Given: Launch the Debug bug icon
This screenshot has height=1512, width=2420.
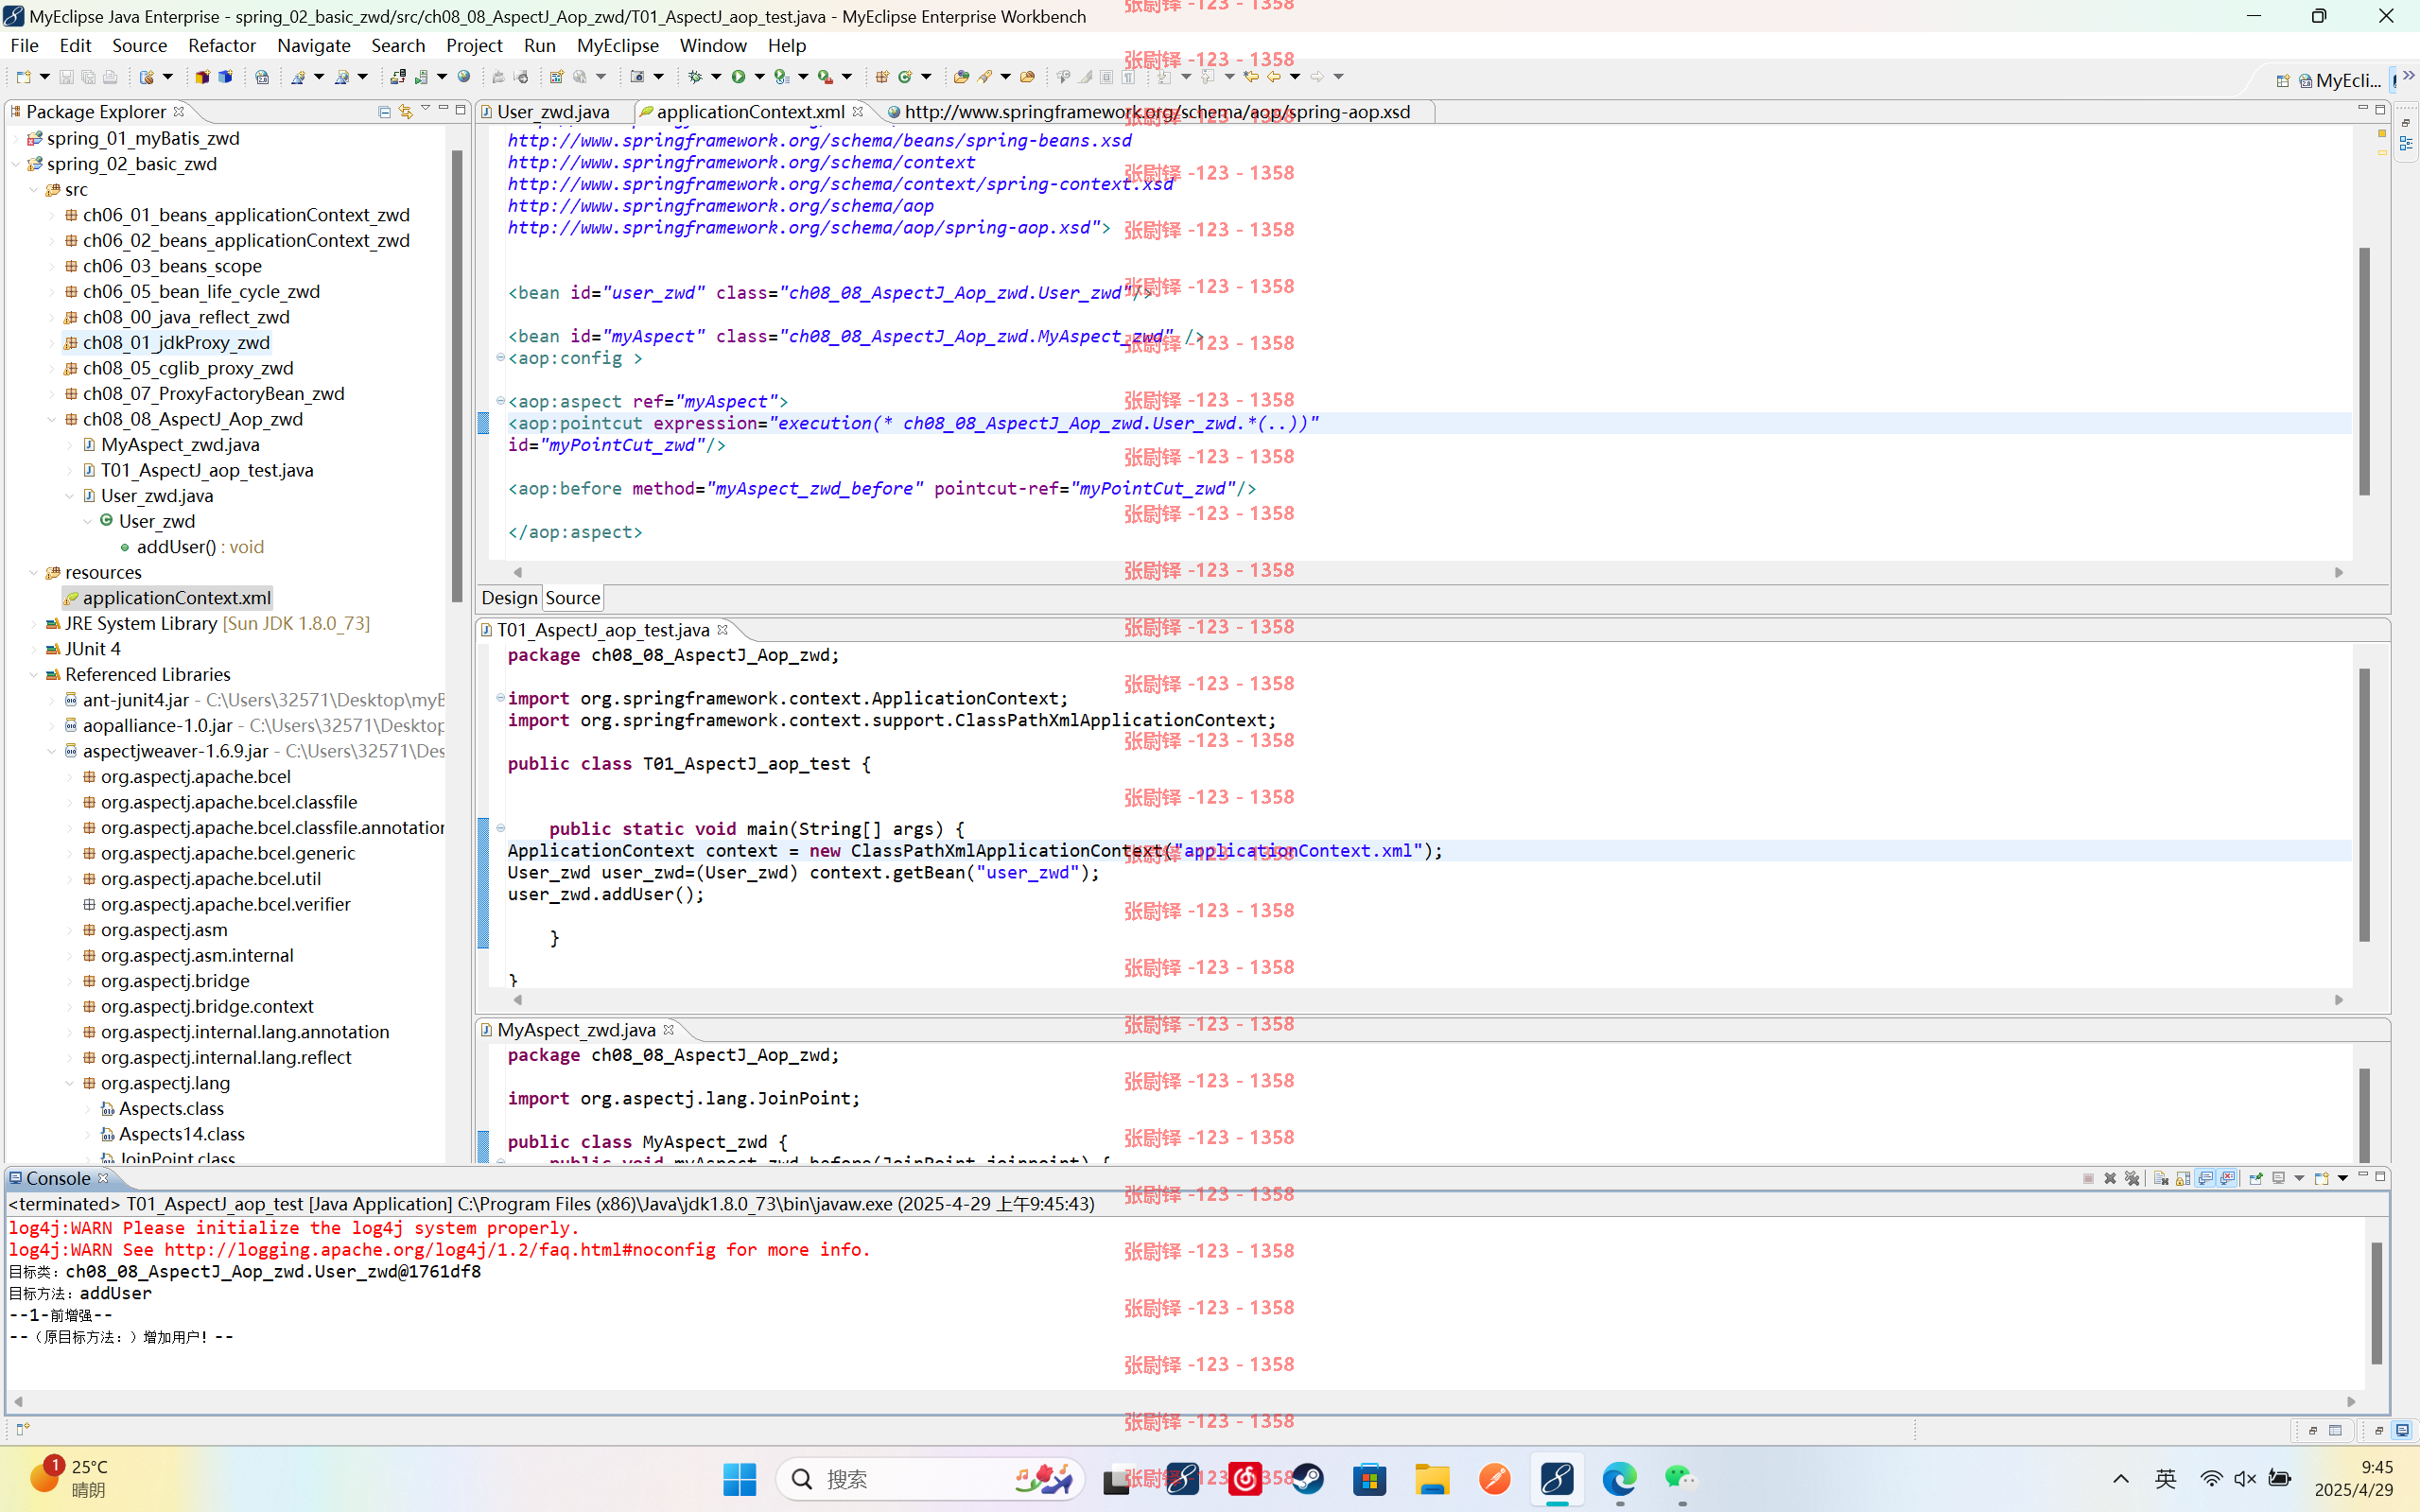Looking at the screenshot, I should click(x=696, y=77).
